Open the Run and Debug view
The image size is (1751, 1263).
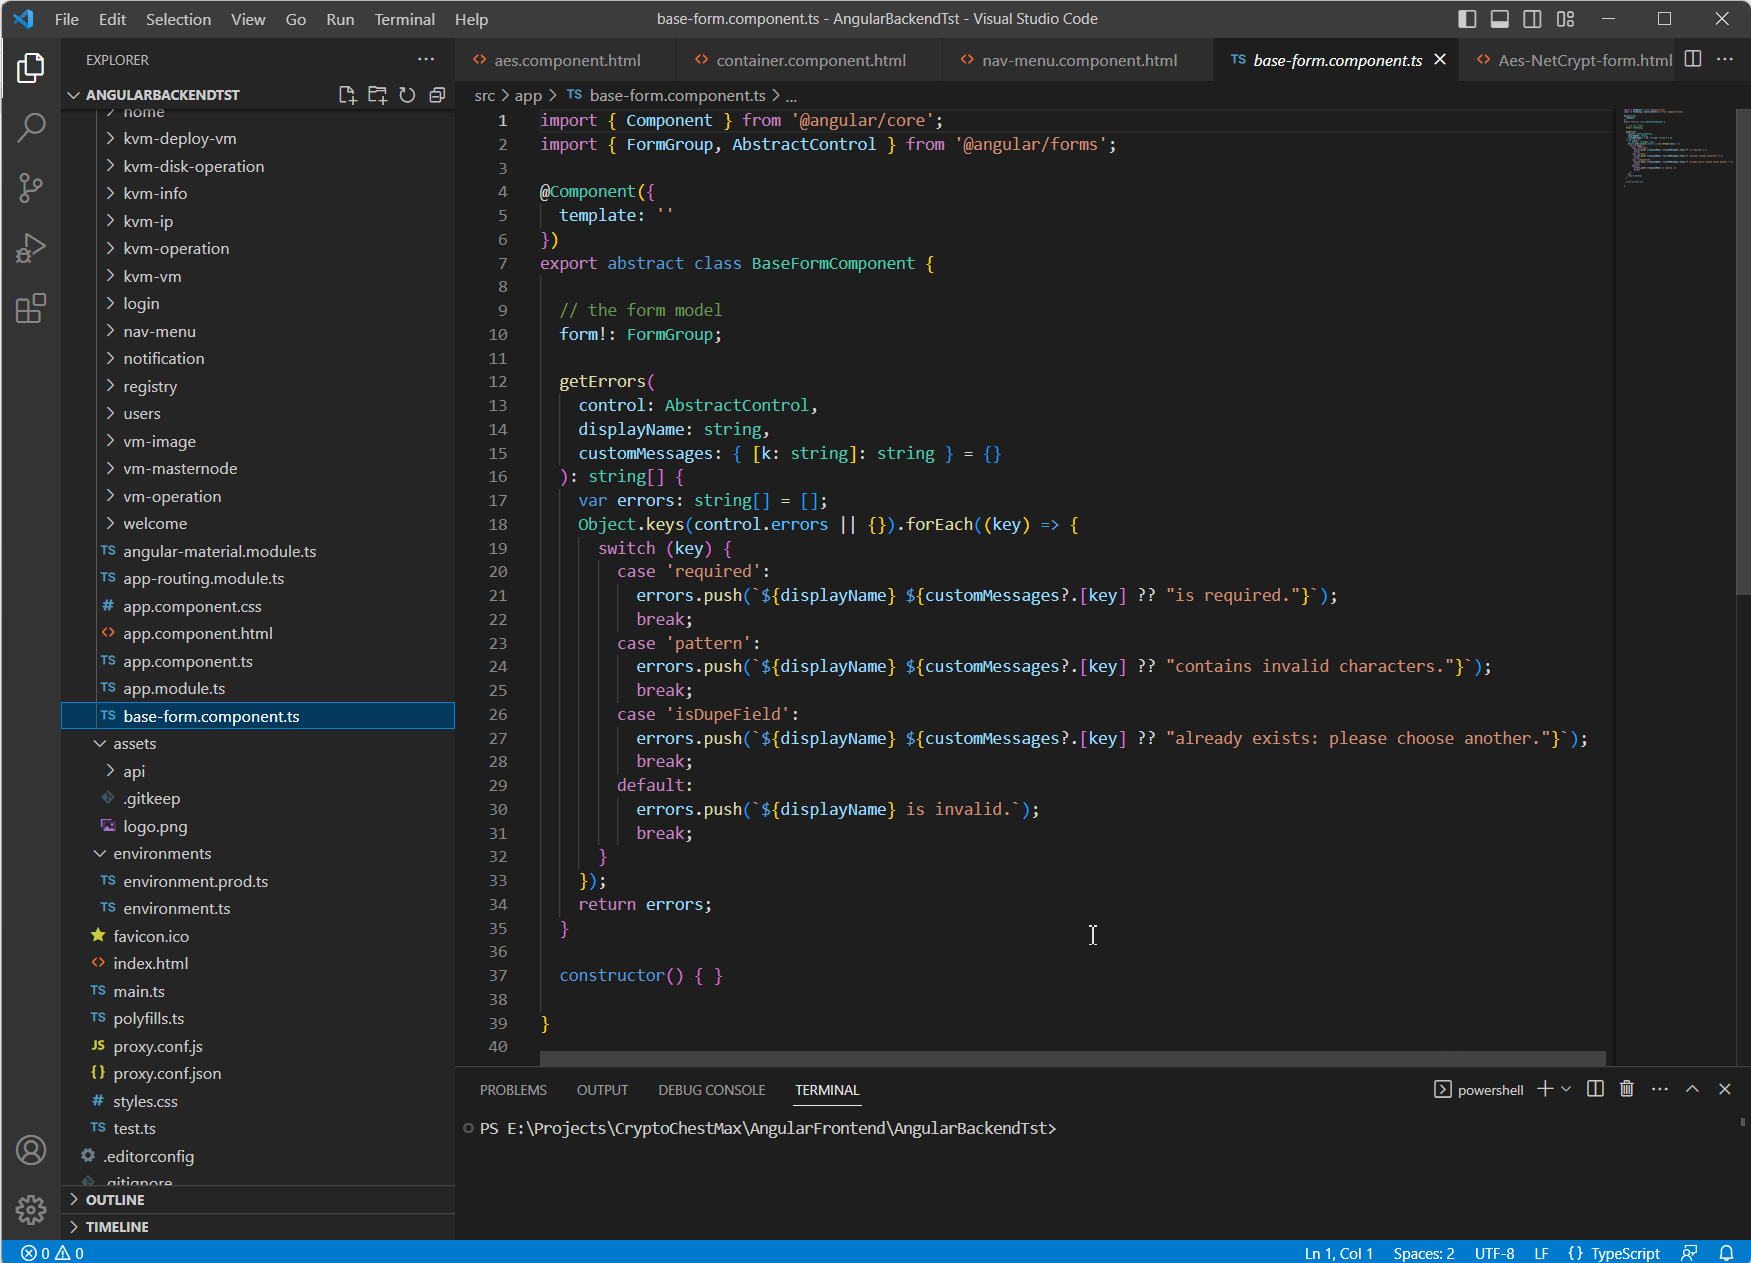[31, 248]
